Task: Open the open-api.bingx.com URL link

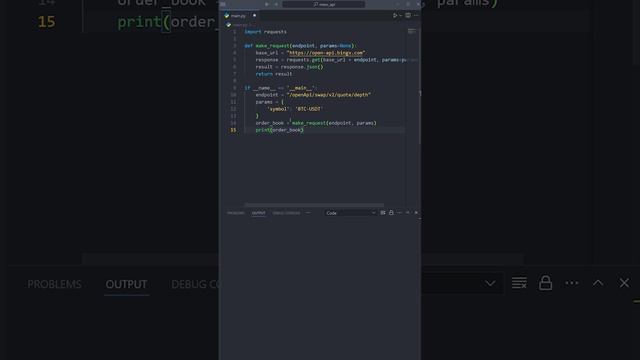Action: tap(326, 53)
